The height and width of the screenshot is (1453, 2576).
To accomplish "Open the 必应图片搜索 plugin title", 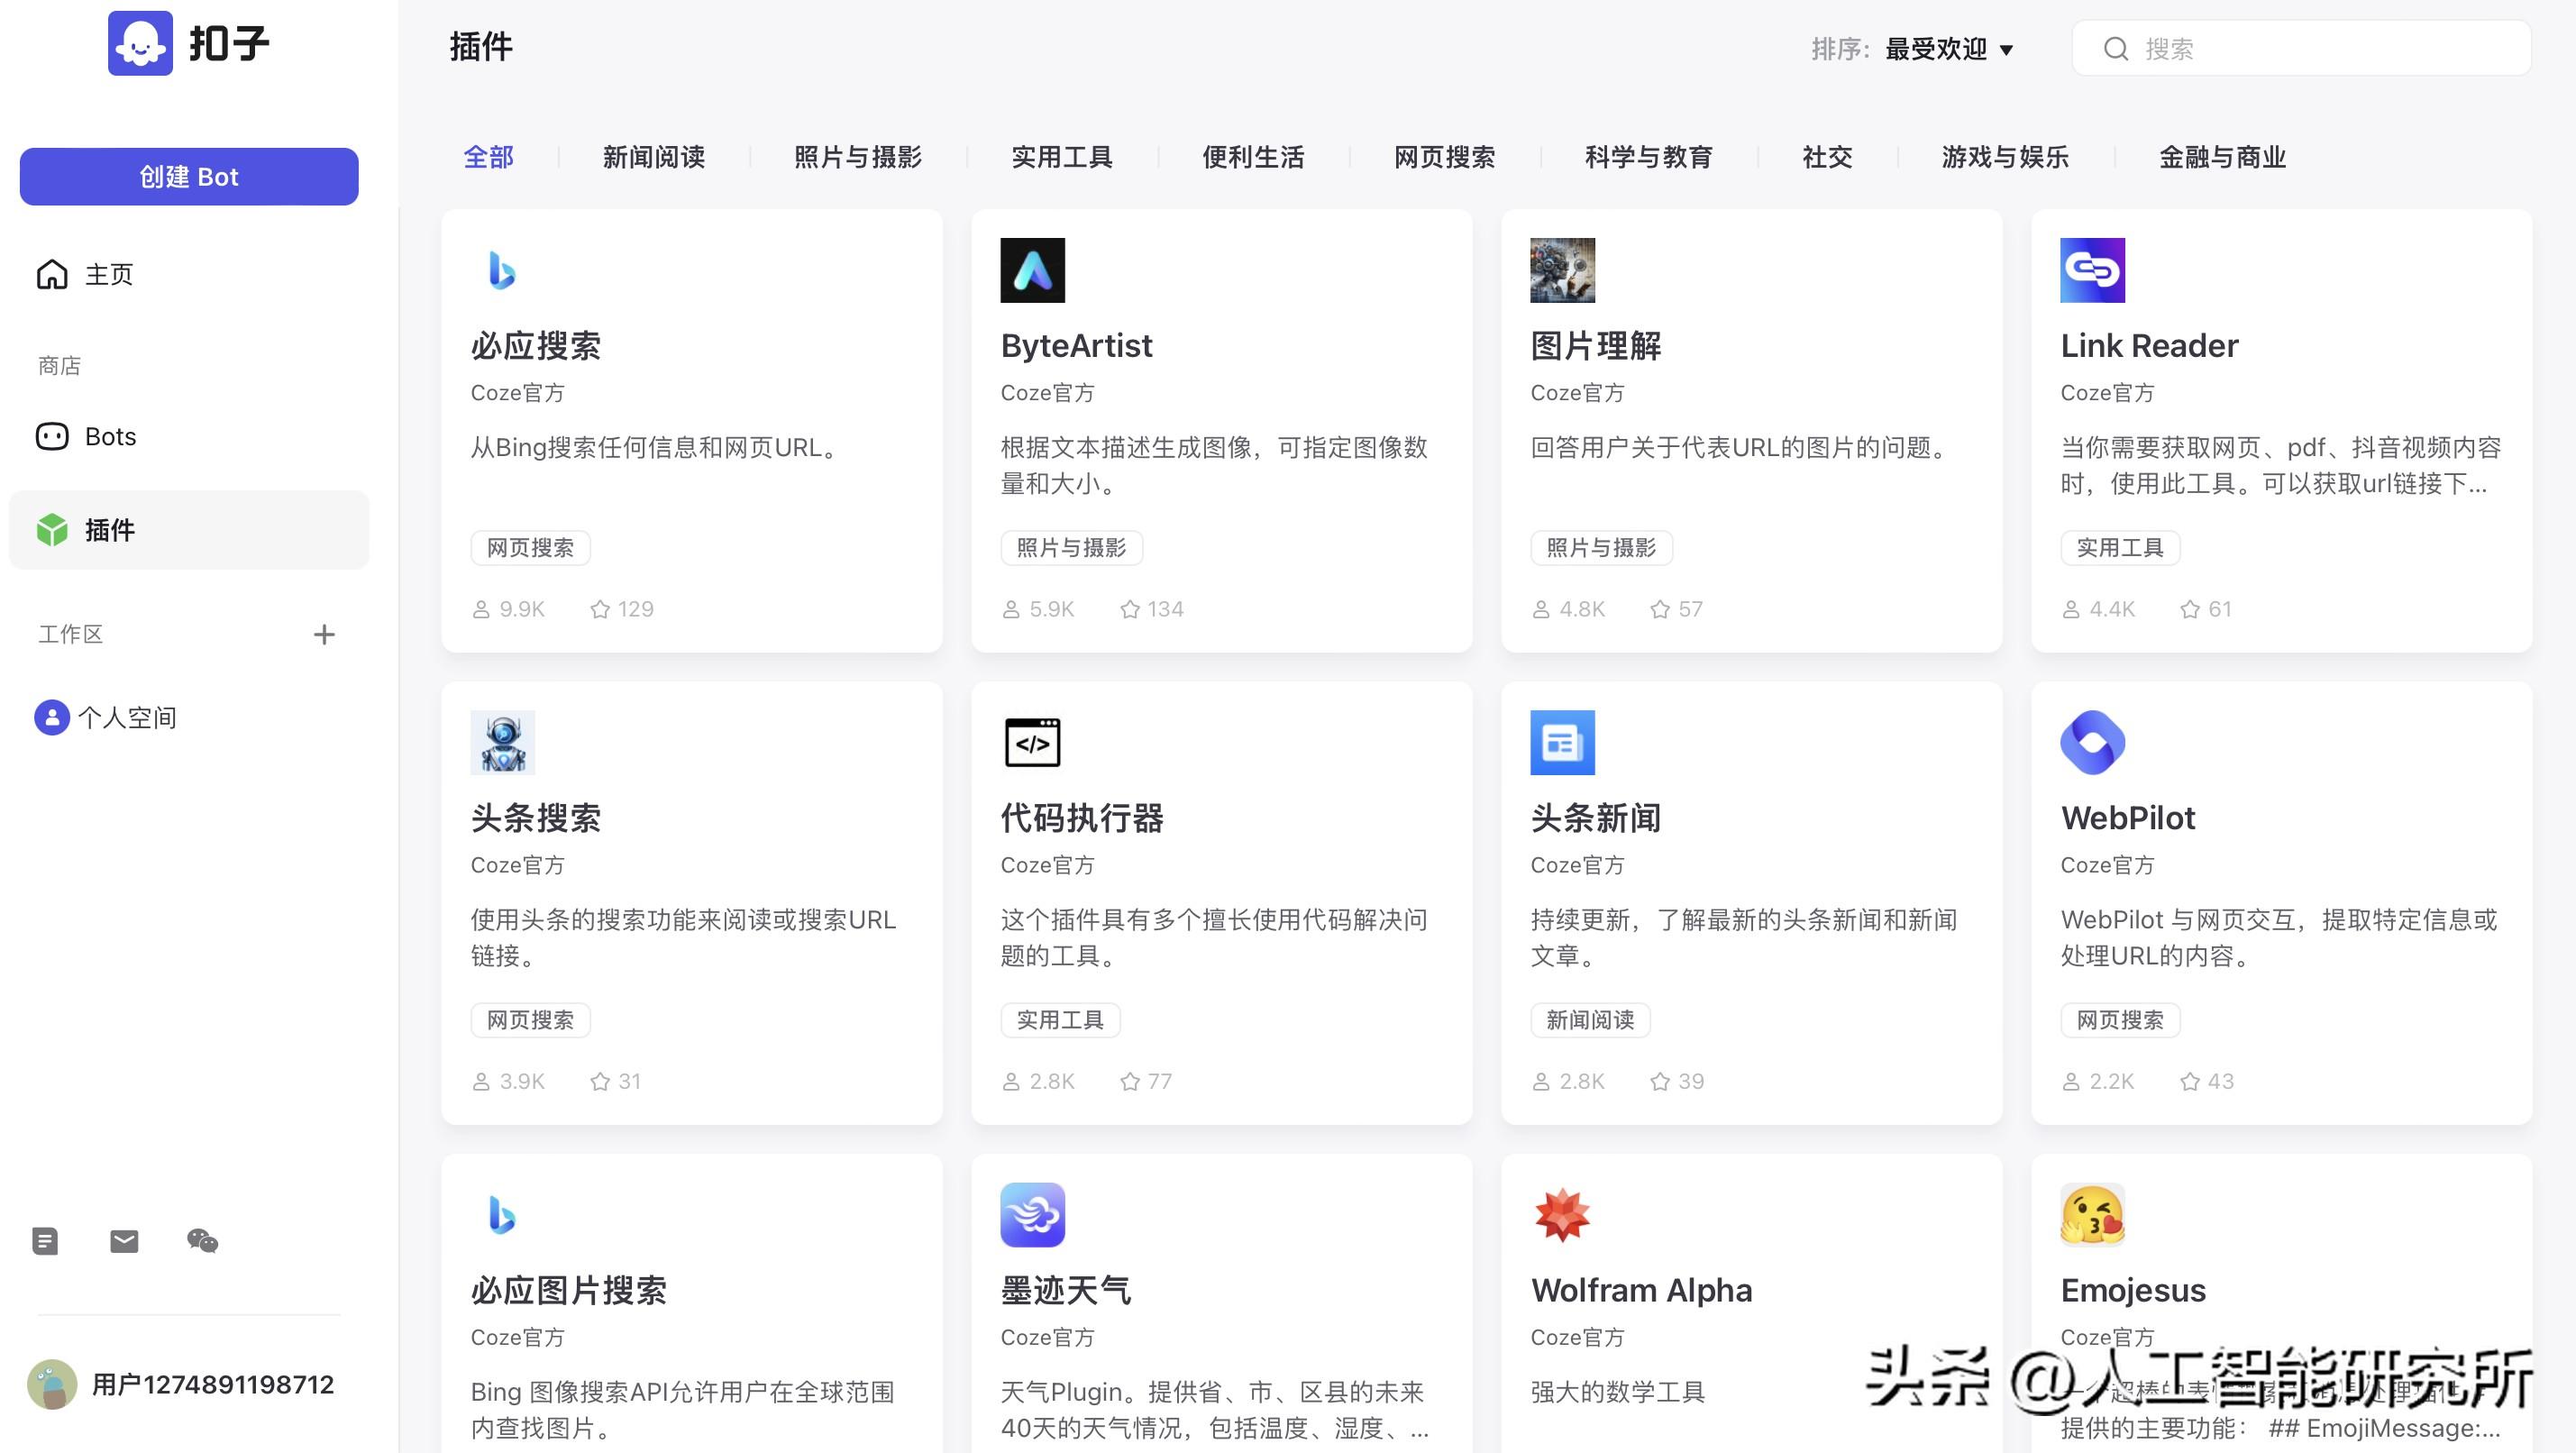I will 568,1290.
